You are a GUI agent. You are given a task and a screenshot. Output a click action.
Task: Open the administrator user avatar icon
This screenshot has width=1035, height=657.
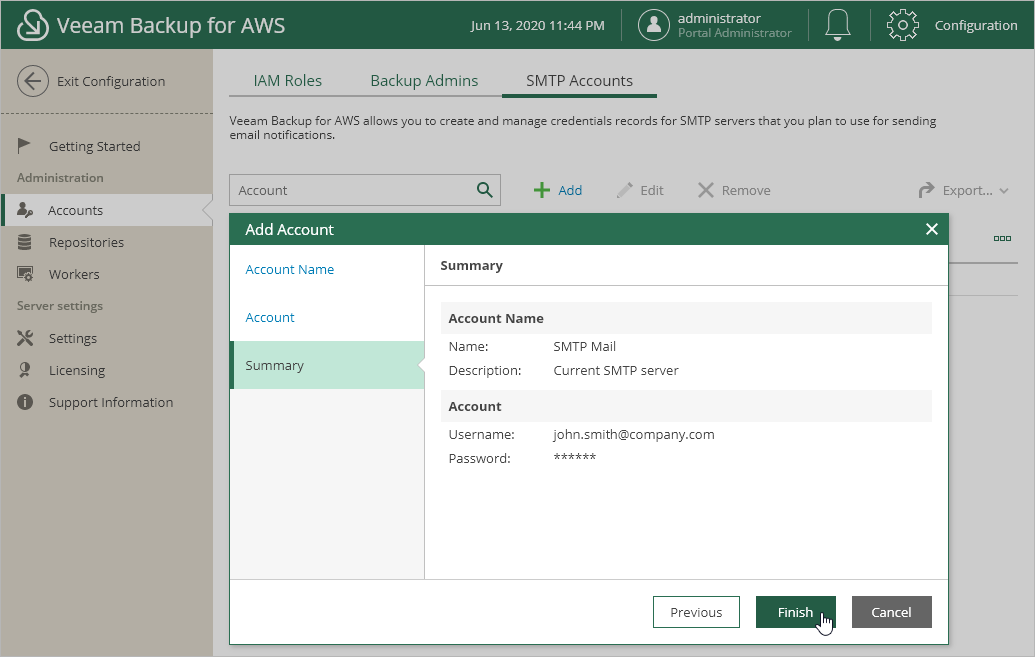(653, 25)
